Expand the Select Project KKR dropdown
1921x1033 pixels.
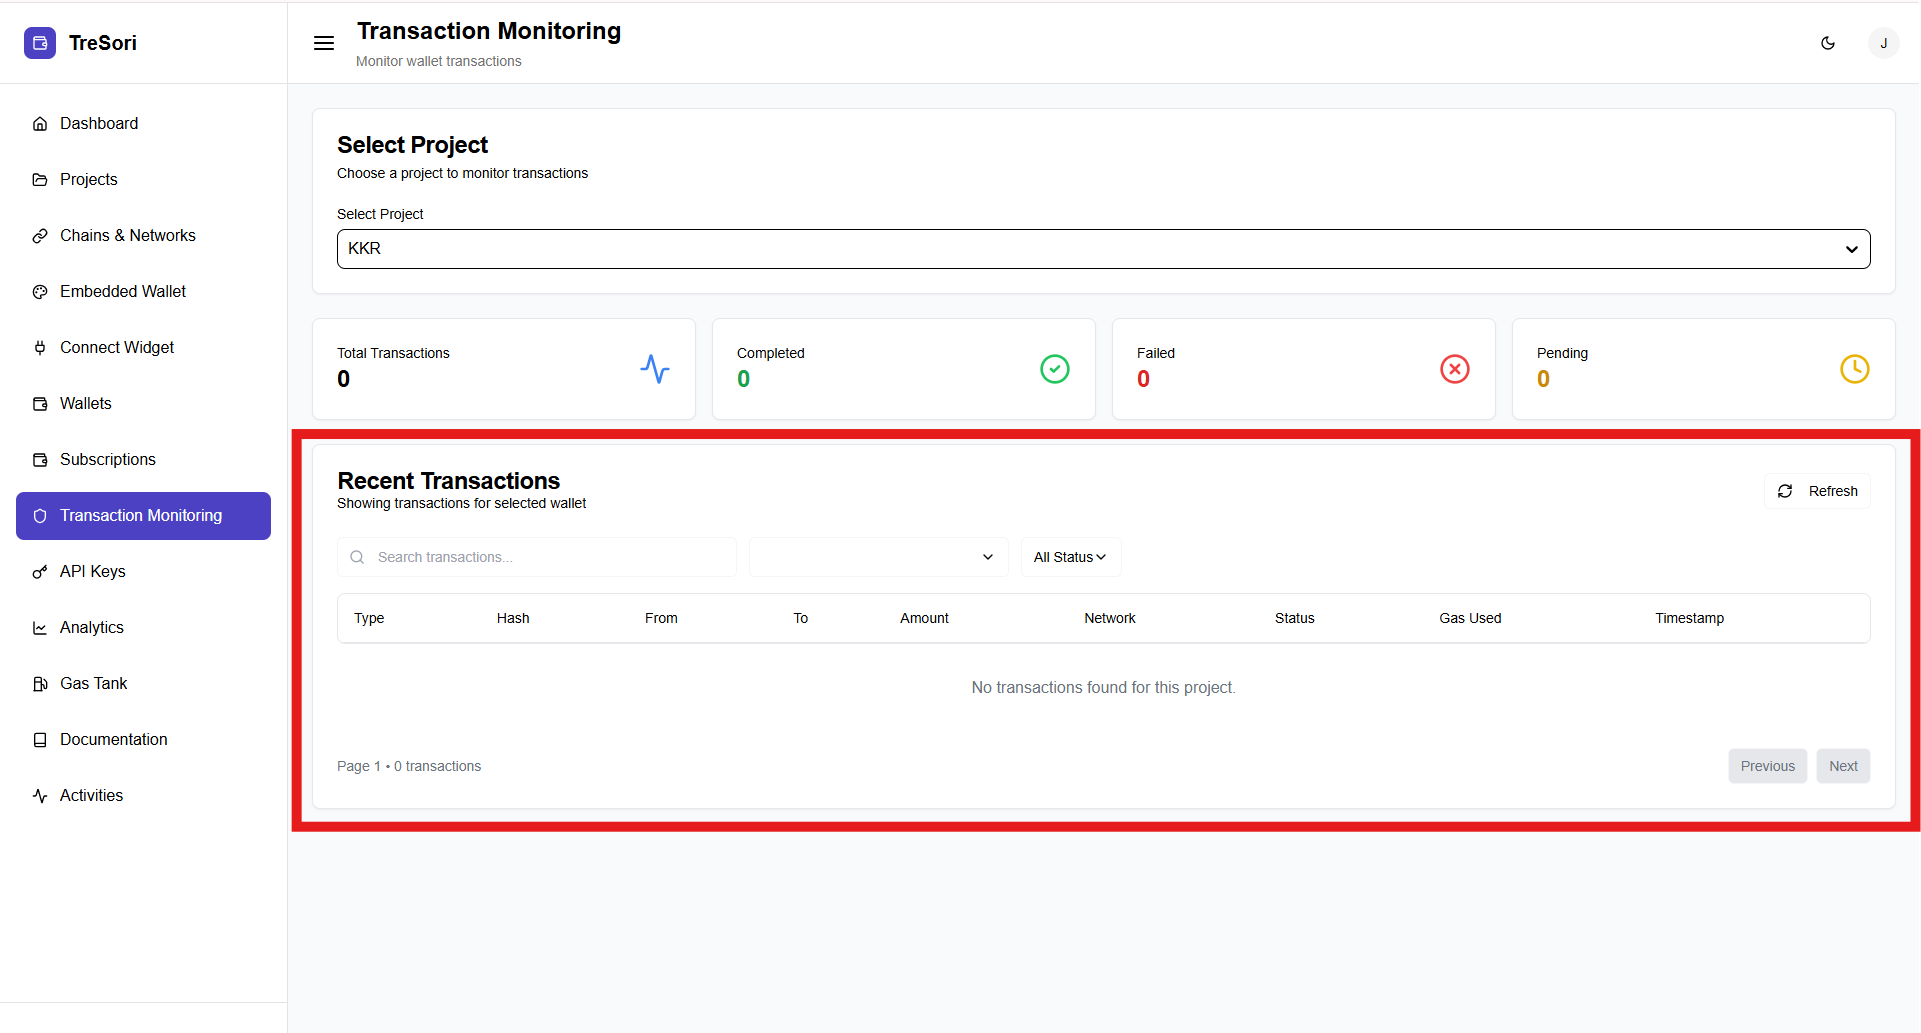pyautogui.click(x=1103, y=249)
